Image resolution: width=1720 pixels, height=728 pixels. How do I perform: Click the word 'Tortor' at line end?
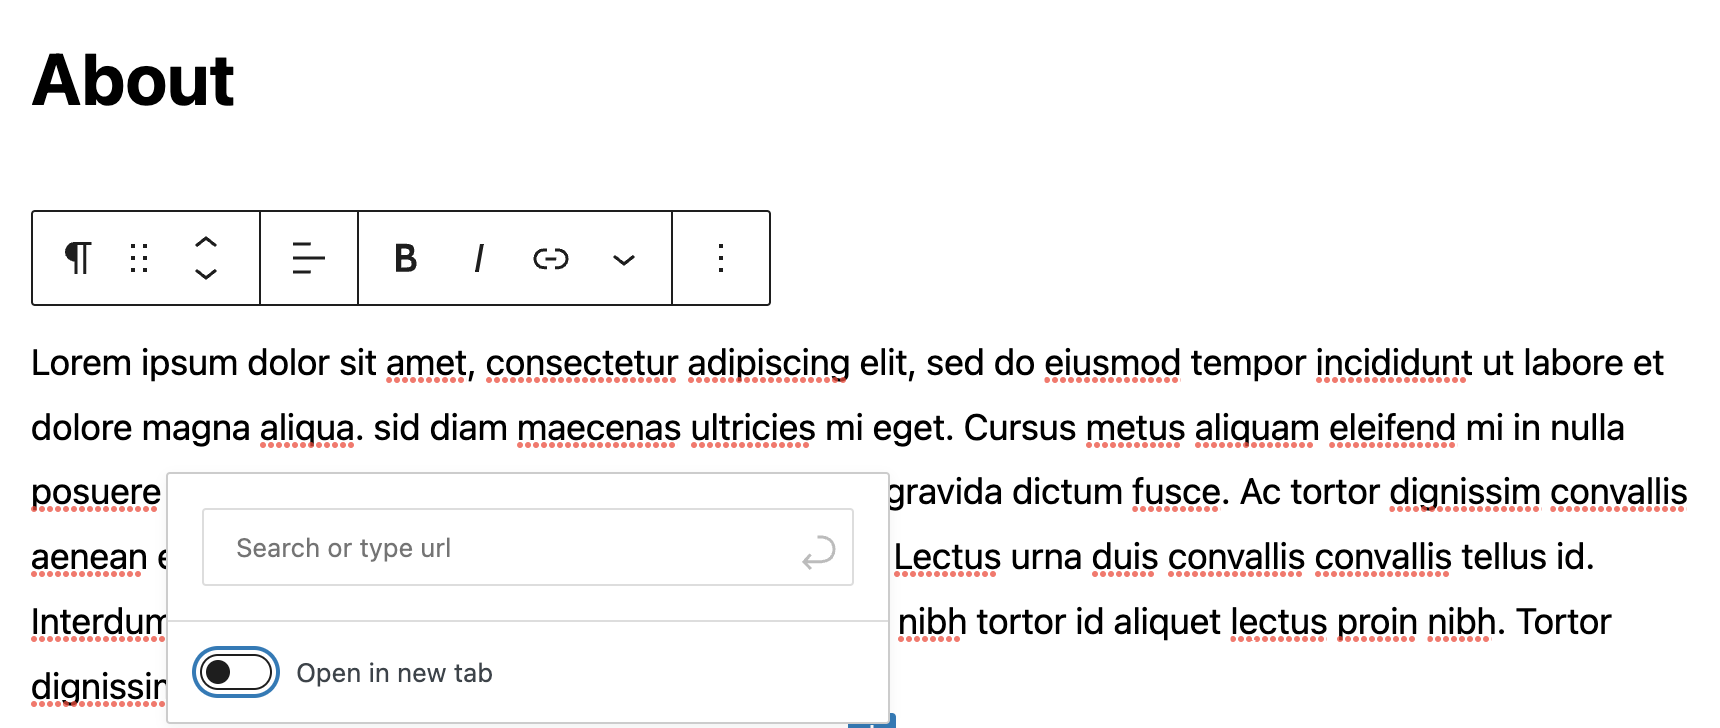click(x=1564, y=622)
